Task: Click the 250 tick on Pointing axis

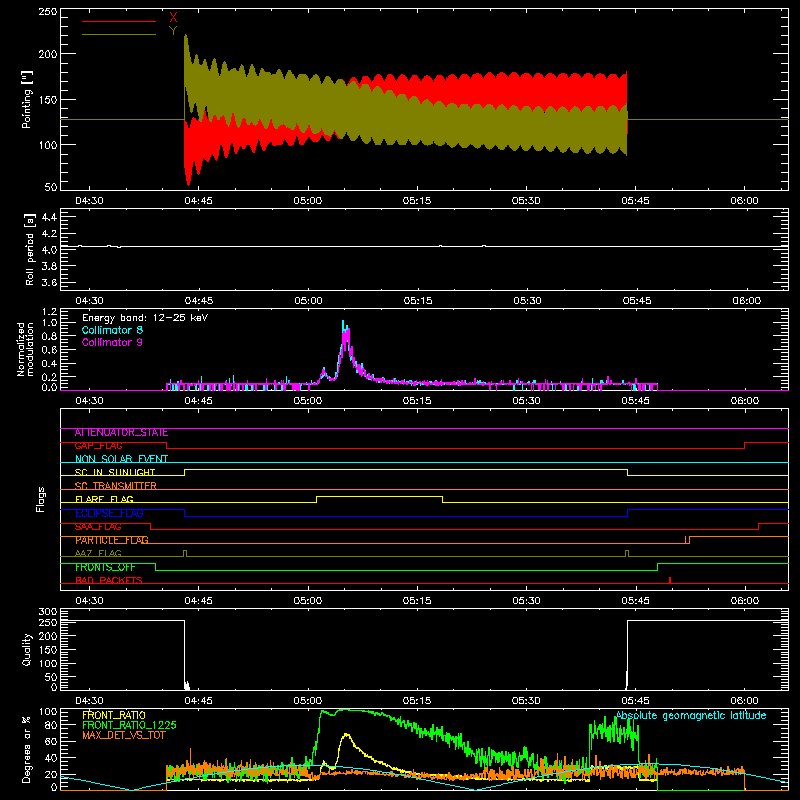Action: pos(48,12)
